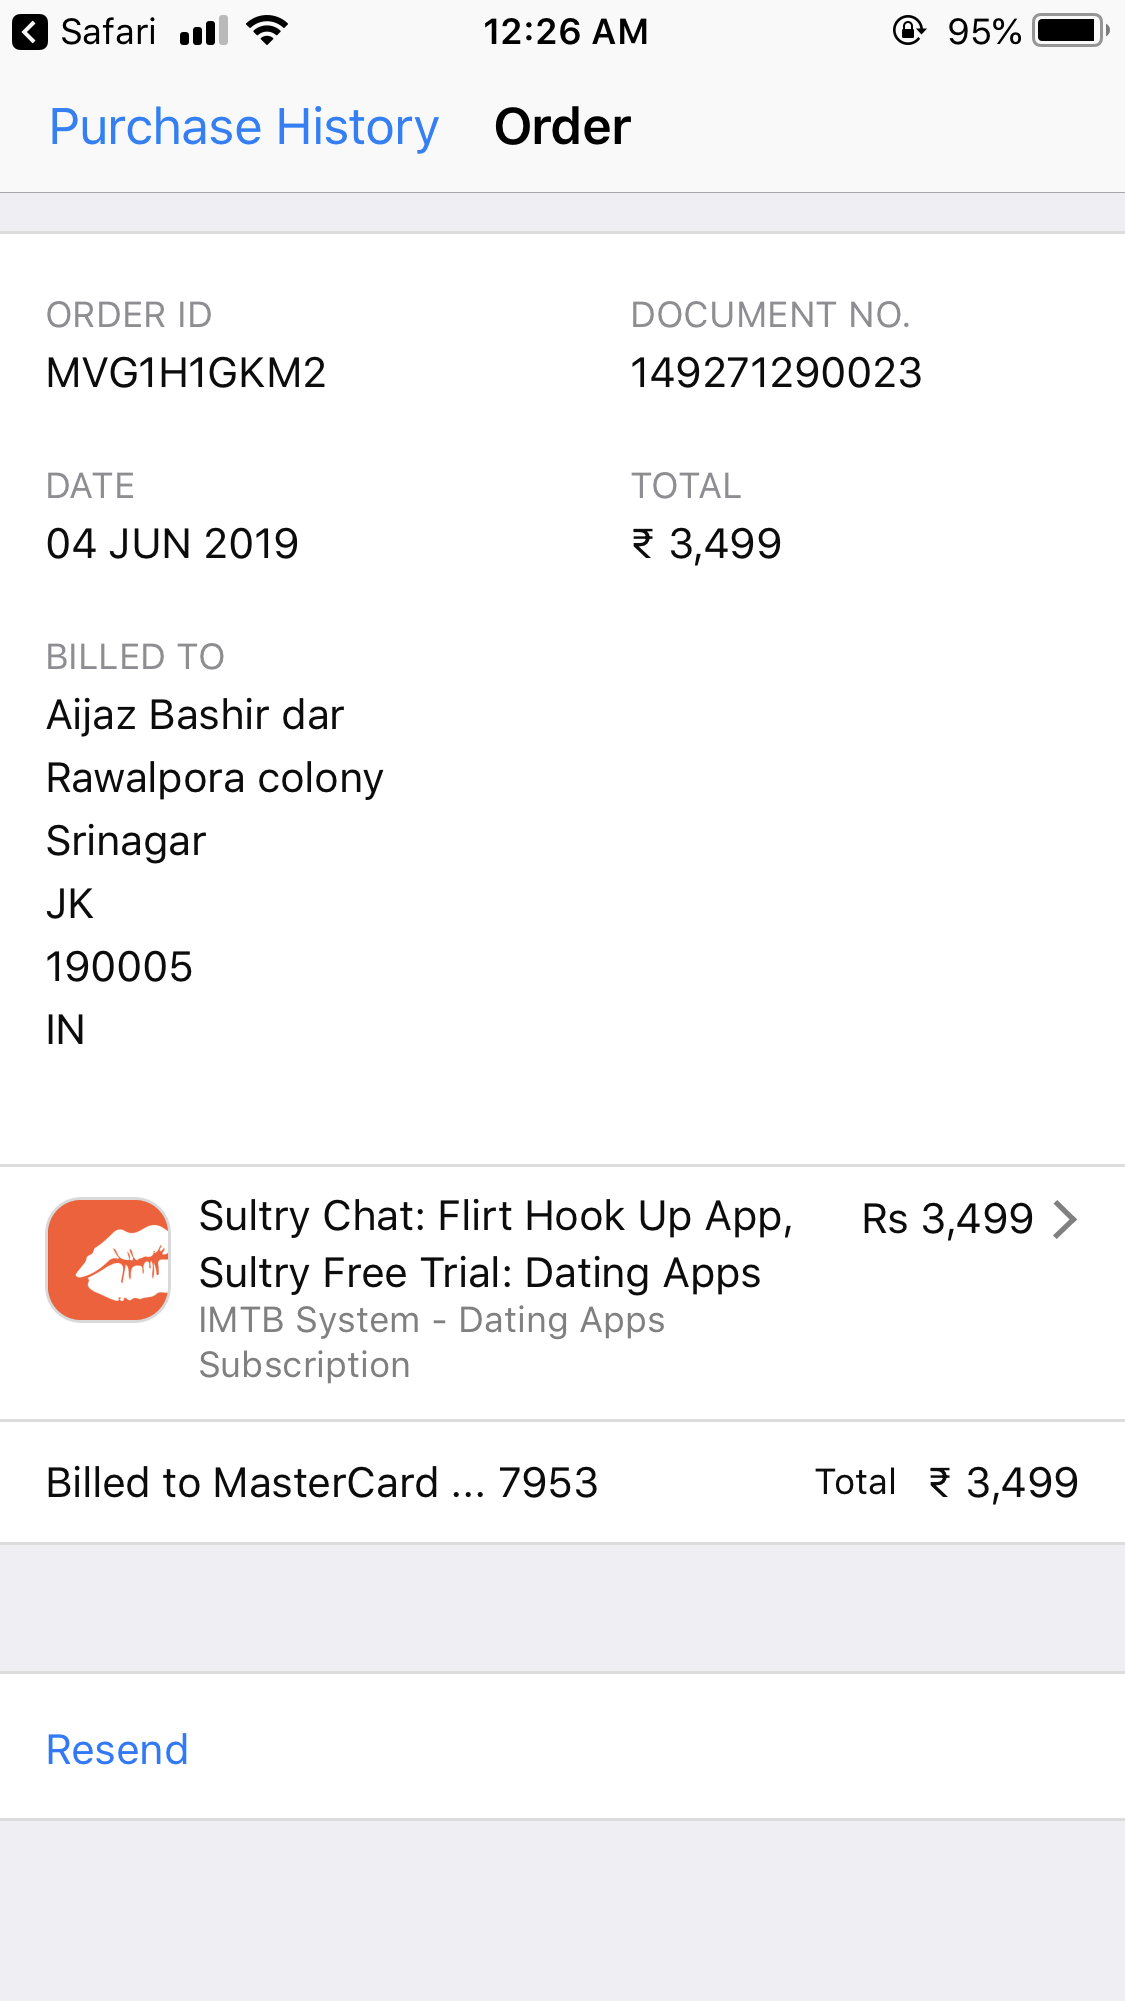Tap the billed name Aijaz Bashir dar

[195, 715]
